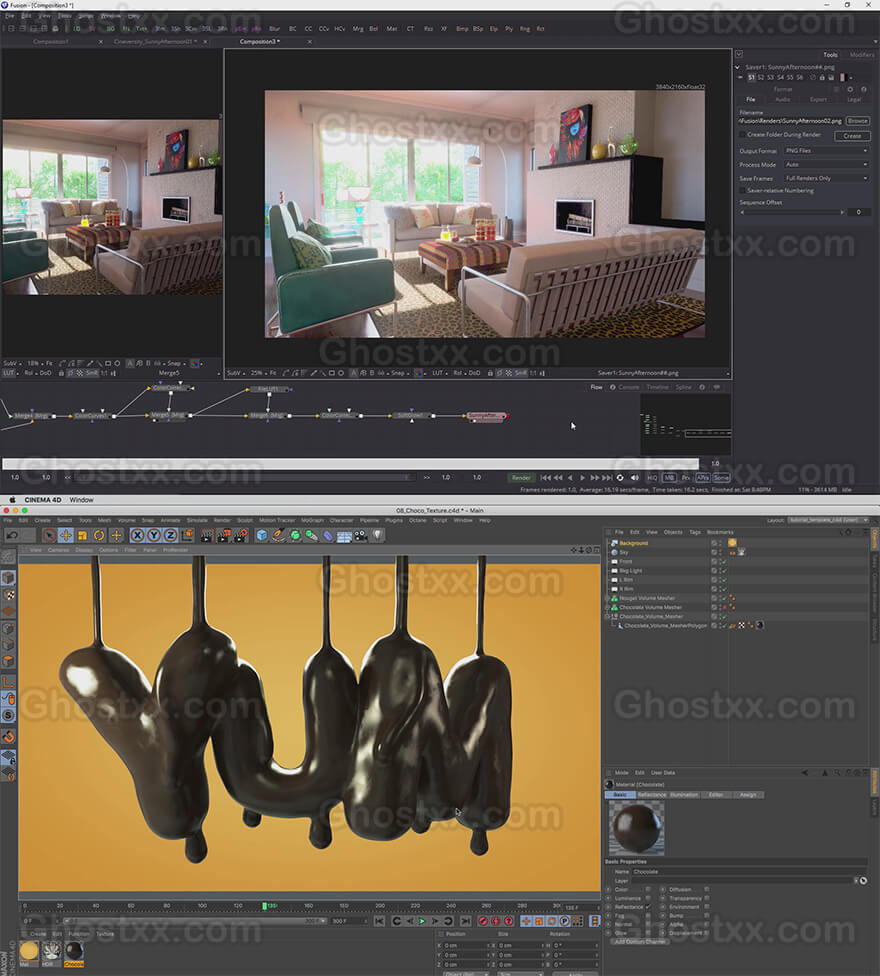Select the Live Selection tool in Cinema 4D
This screenshot has width=880, height=976.
(49, 535)
